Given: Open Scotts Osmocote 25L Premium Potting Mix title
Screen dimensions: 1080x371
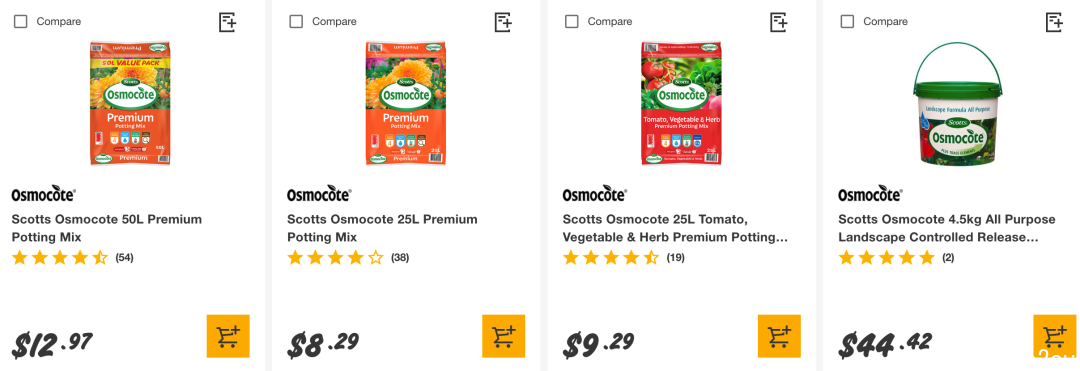Looking at the screenshot, I should 382,229.
